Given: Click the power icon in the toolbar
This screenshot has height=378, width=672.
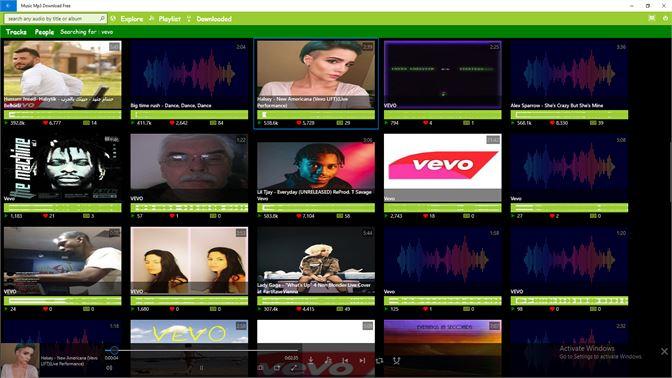Looking at the screenshot, I should (x=665, y=18).
